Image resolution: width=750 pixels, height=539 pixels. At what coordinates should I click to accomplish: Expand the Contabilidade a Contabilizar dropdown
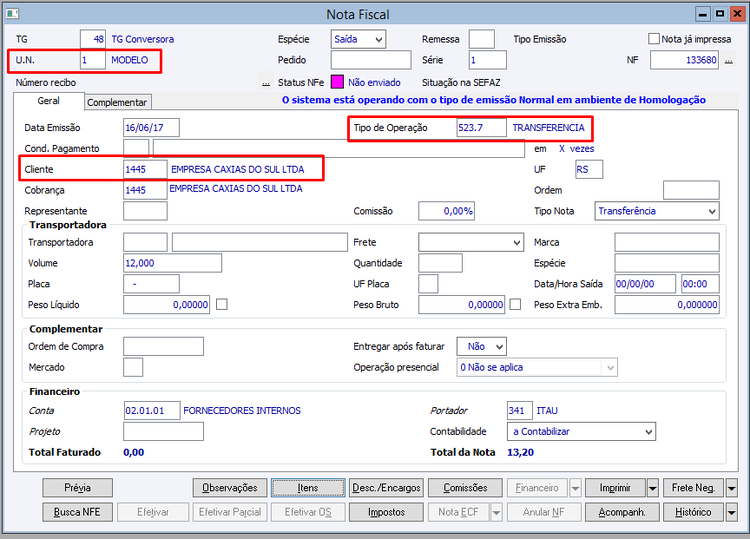click(x=581, y=431)
